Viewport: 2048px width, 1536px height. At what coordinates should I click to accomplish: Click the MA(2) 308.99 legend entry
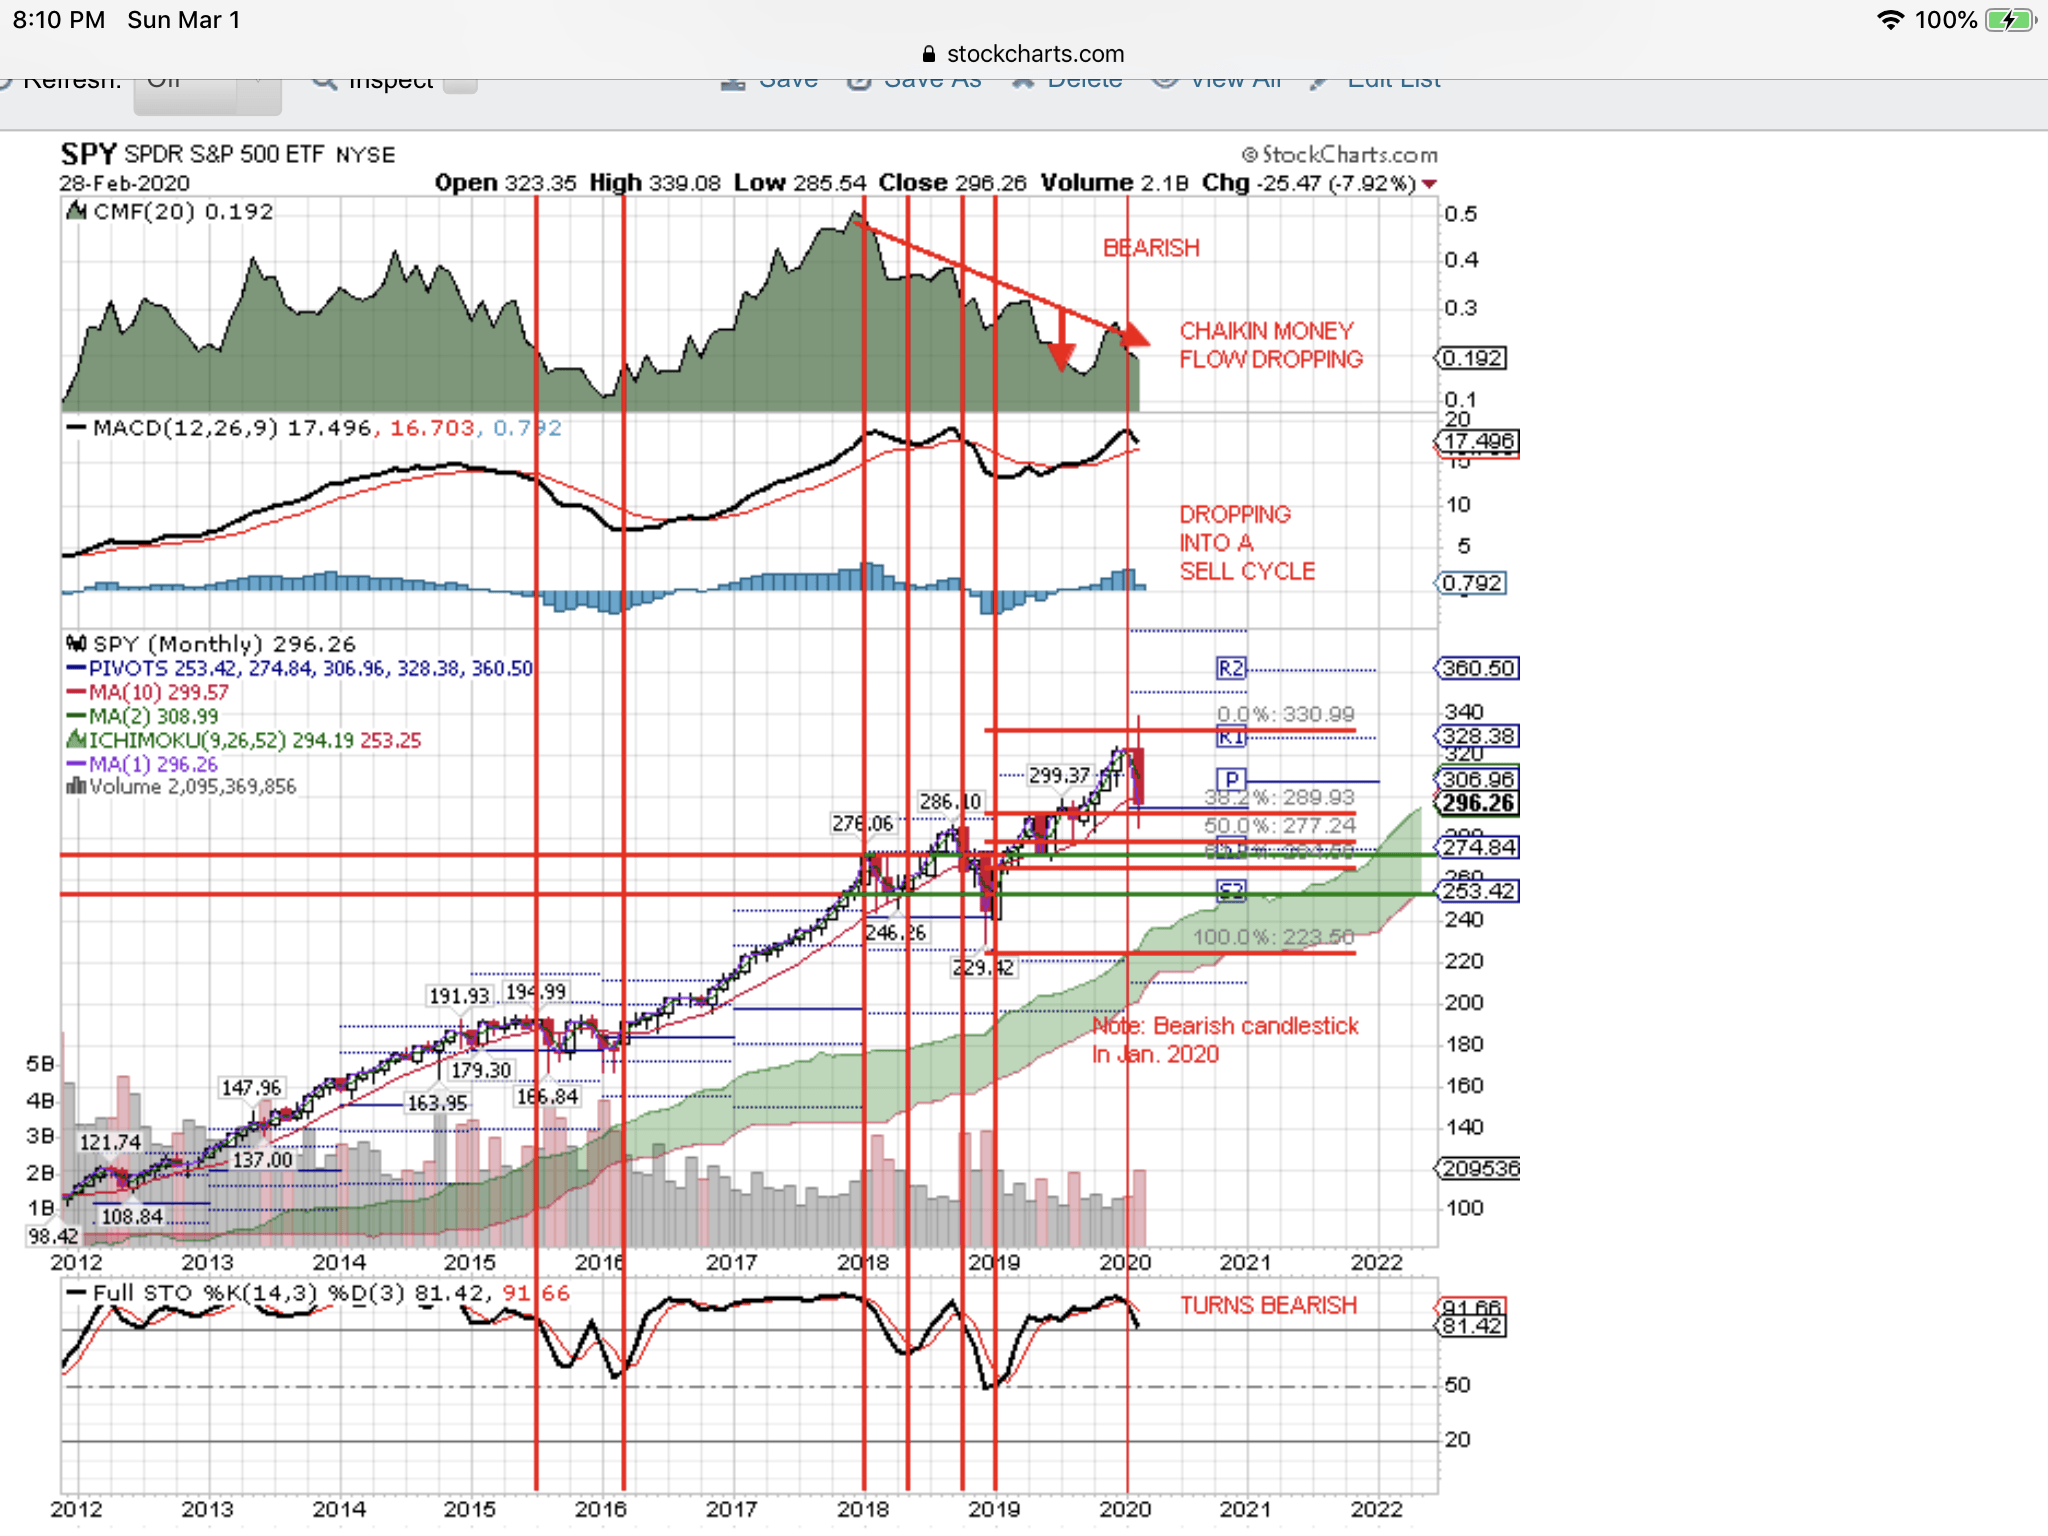[142, 716]
